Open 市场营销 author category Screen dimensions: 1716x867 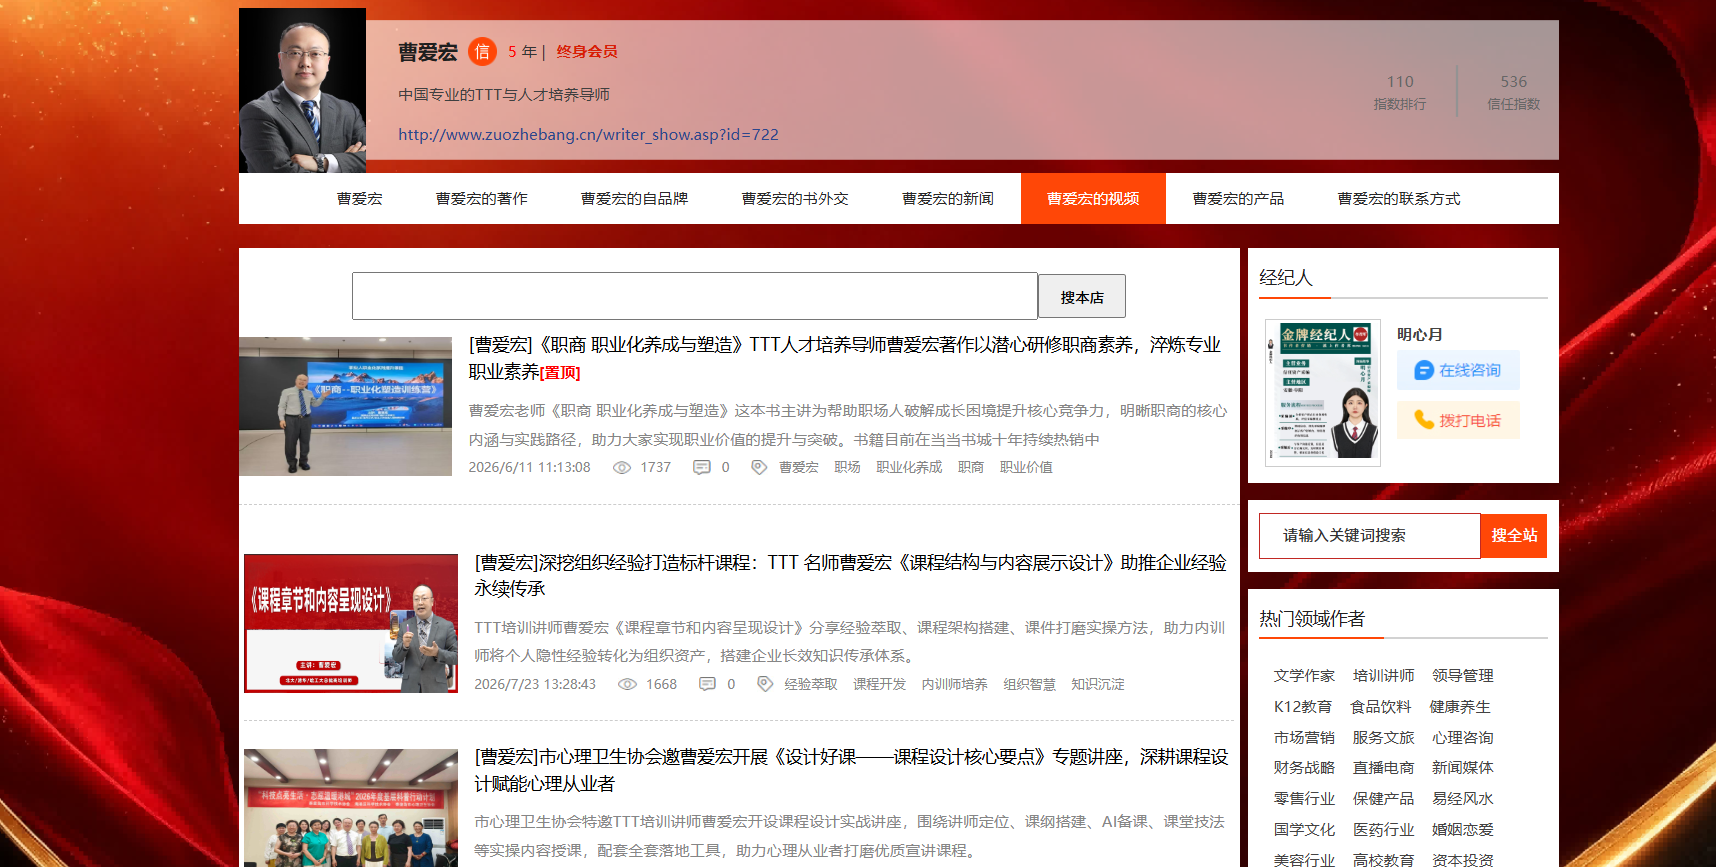tap(1304, 738)
